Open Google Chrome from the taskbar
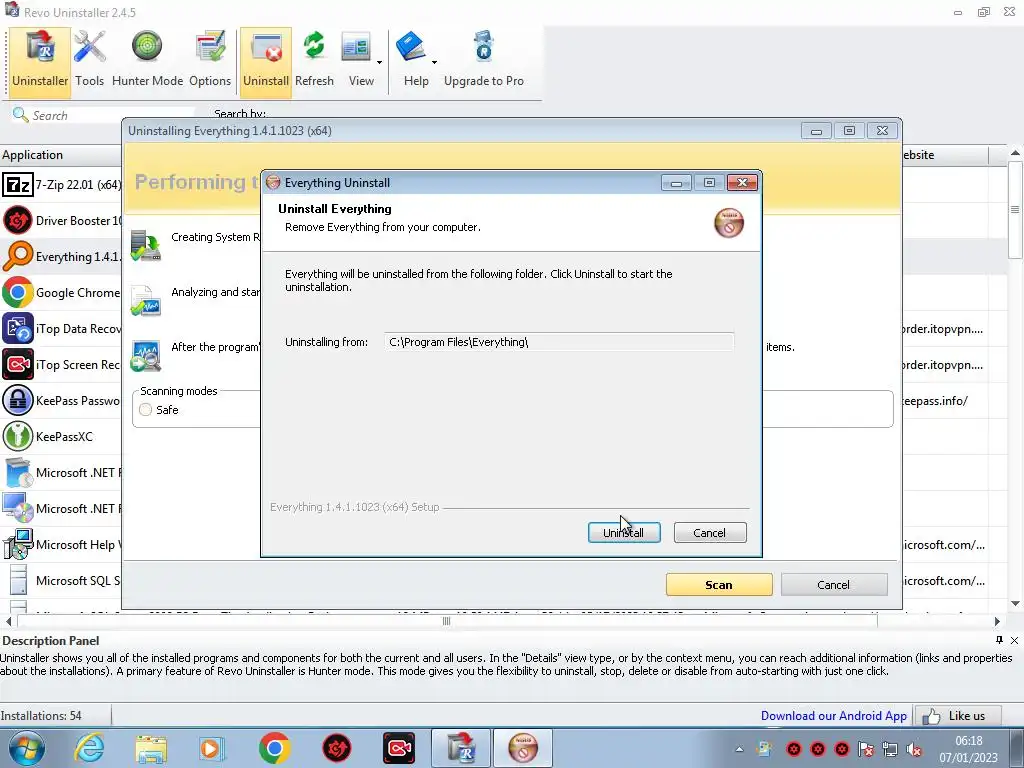 click(x=274, y=748)
